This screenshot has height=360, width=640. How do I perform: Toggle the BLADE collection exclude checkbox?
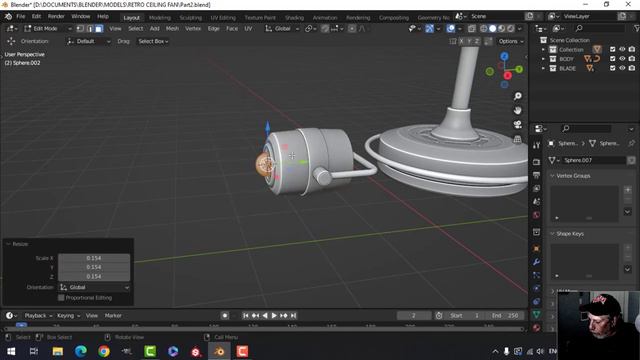612,68
